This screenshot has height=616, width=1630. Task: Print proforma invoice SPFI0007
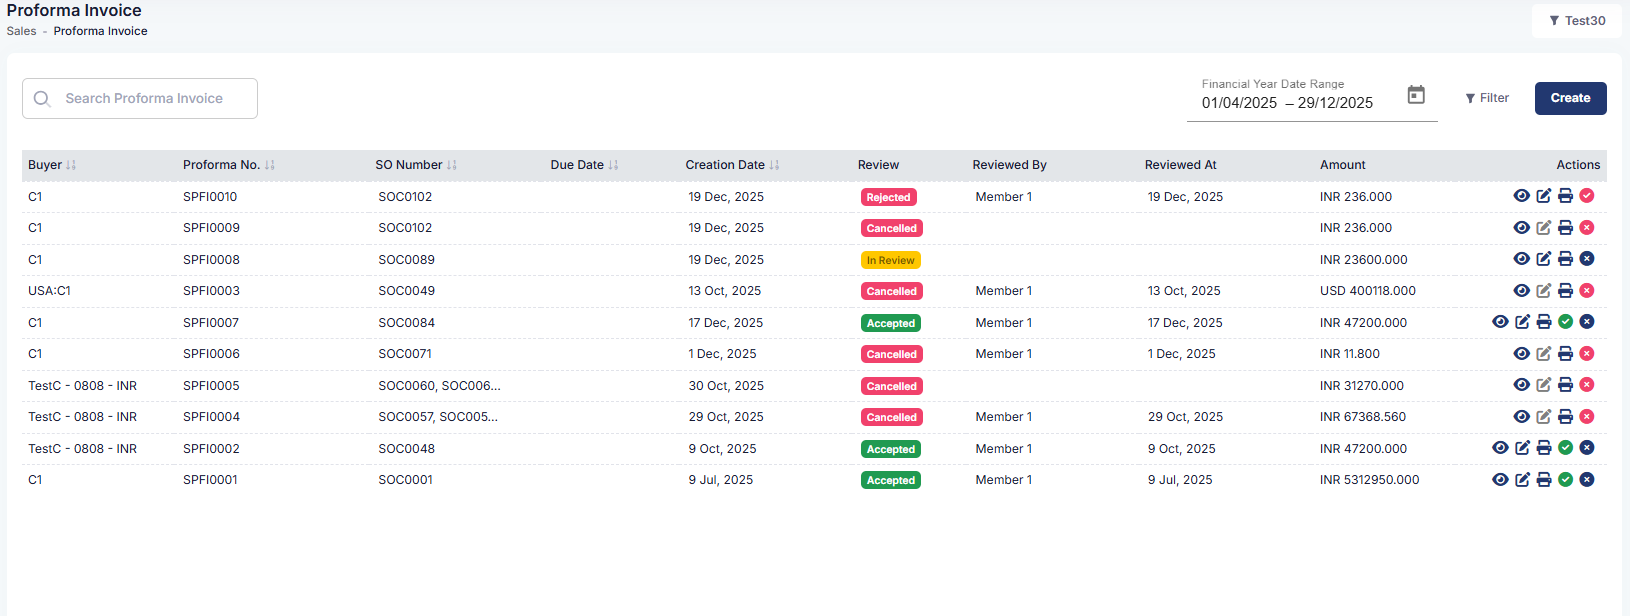pyautogui.click(x=1544, y=322)
